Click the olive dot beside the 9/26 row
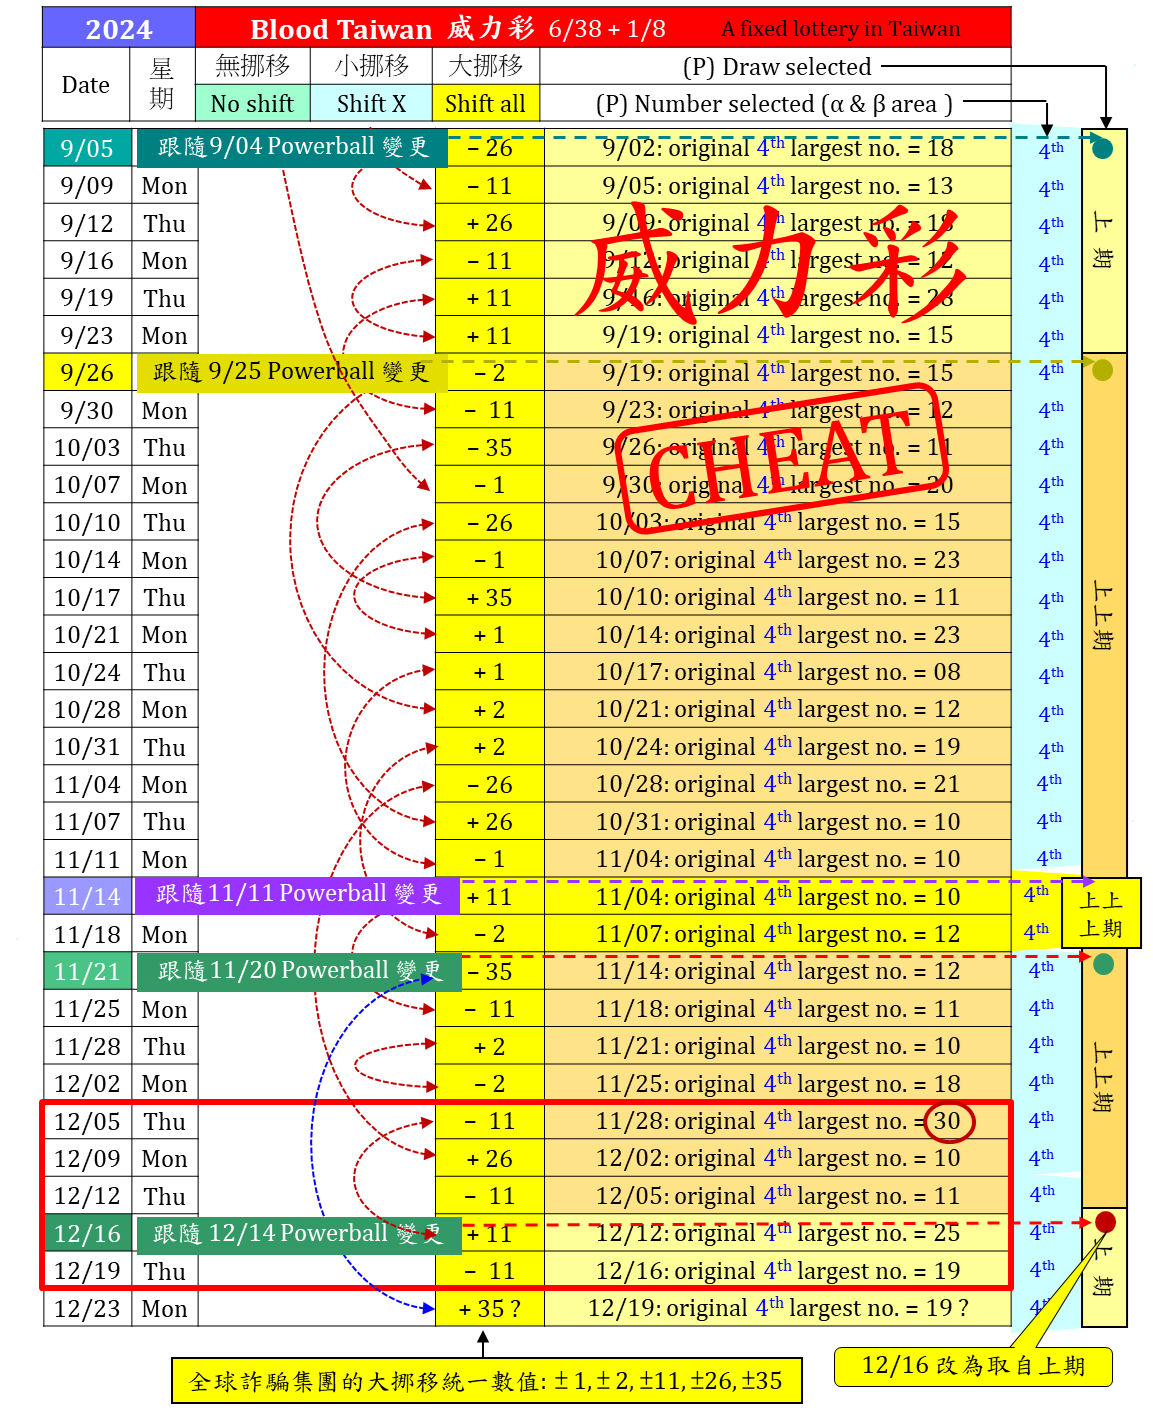The width and height of the screenshot is (1153, 1411). pos(1103,371)
